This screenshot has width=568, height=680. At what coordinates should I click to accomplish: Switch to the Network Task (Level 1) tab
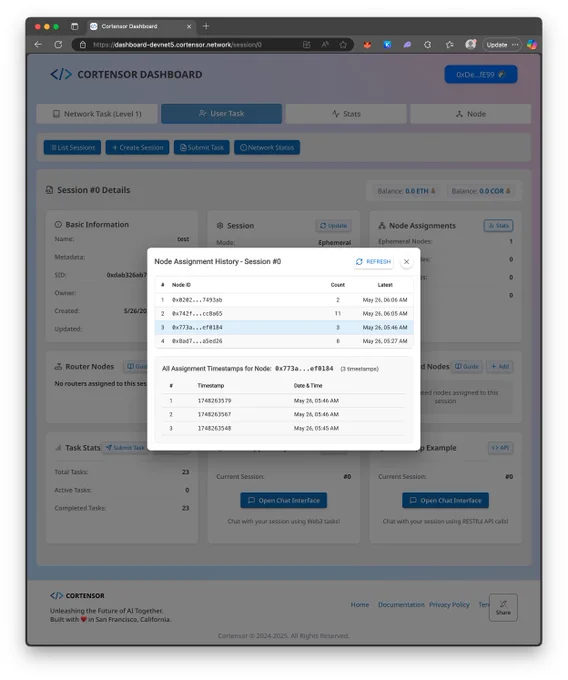97,114
